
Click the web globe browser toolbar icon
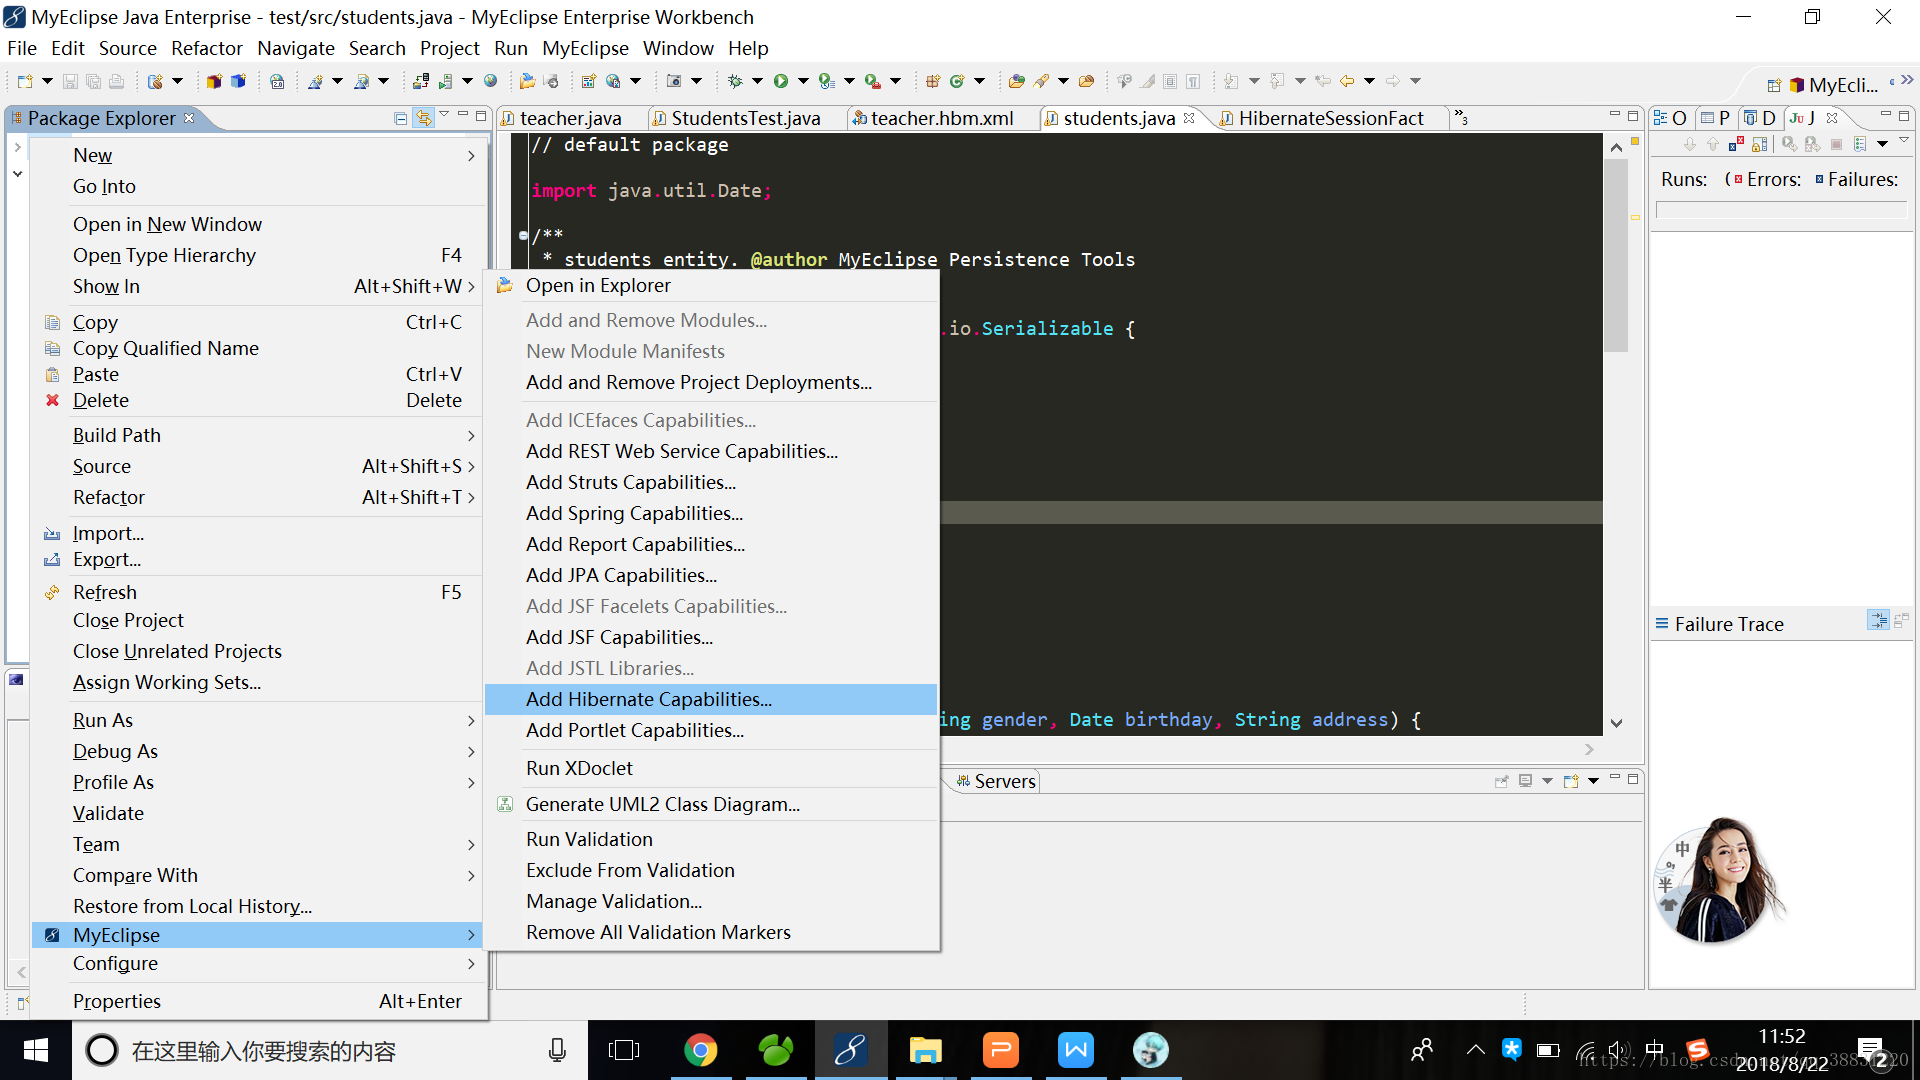coord(491,81)
